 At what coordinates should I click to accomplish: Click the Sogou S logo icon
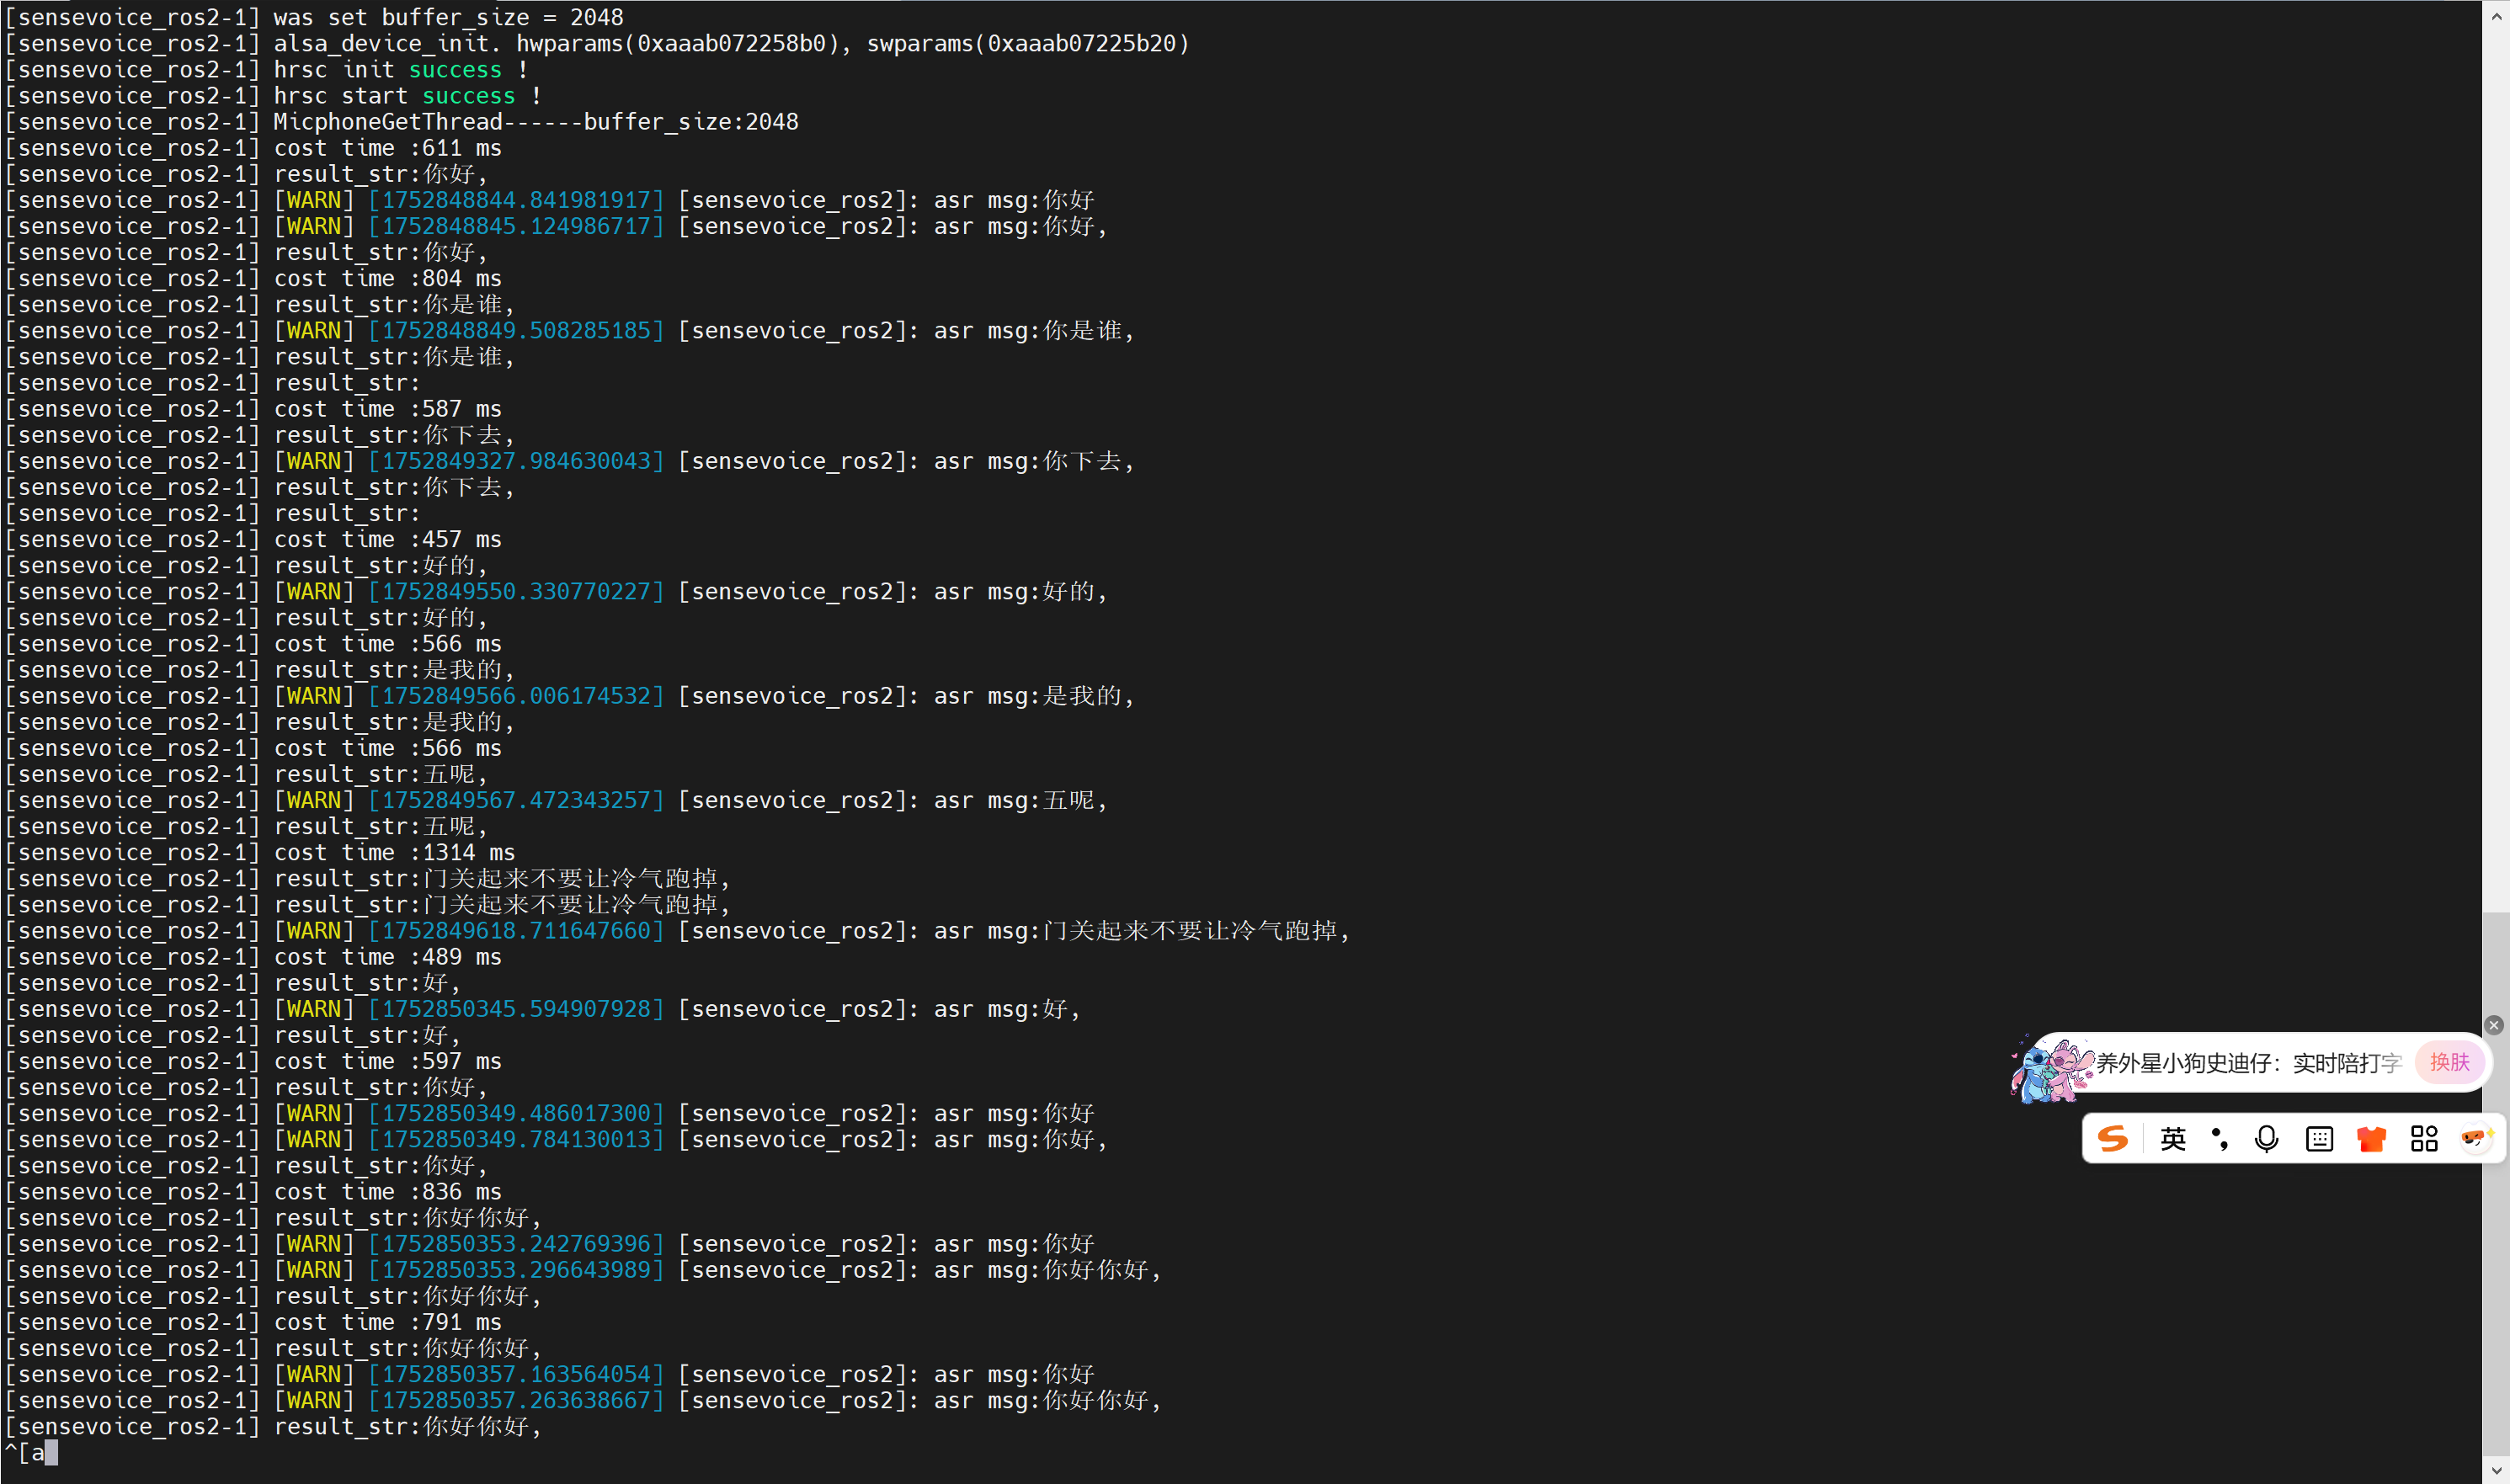(2112, 1139)
